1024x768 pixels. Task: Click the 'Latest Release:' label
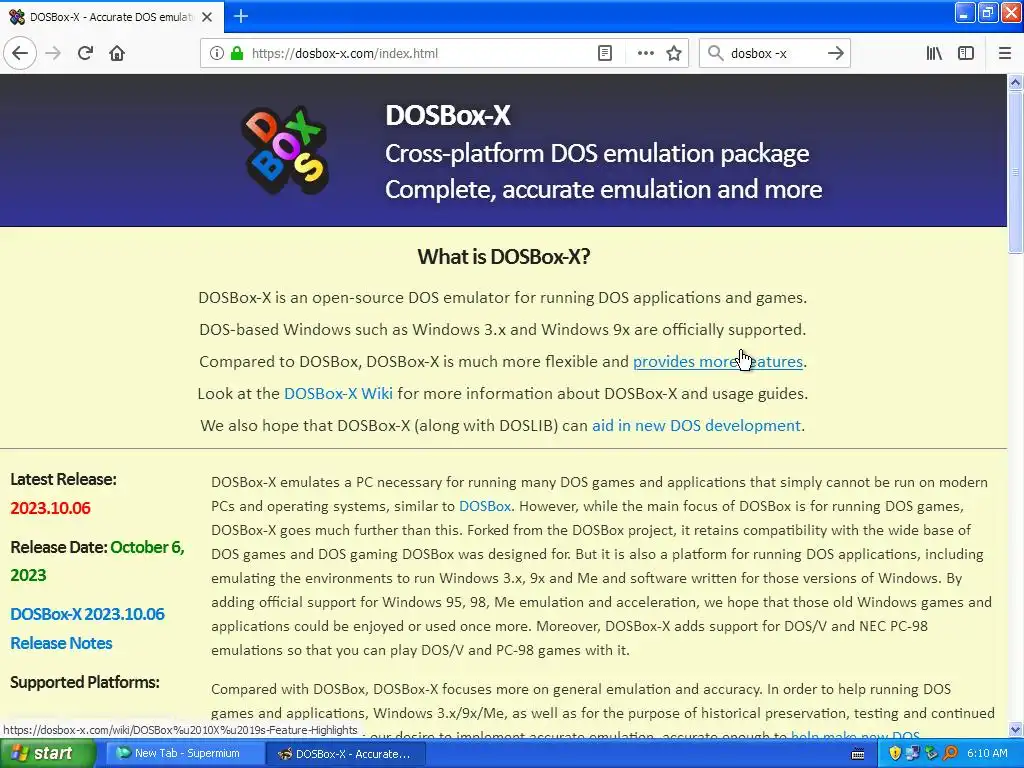tap(63, 479)
